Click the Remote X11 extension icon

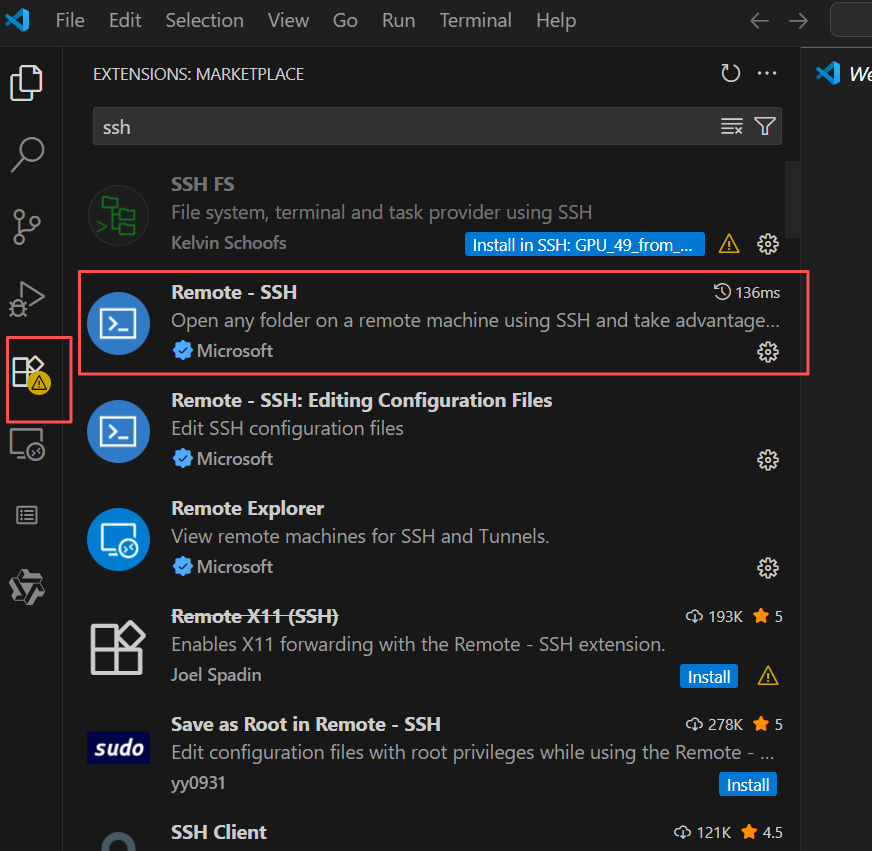click(118, 647)
